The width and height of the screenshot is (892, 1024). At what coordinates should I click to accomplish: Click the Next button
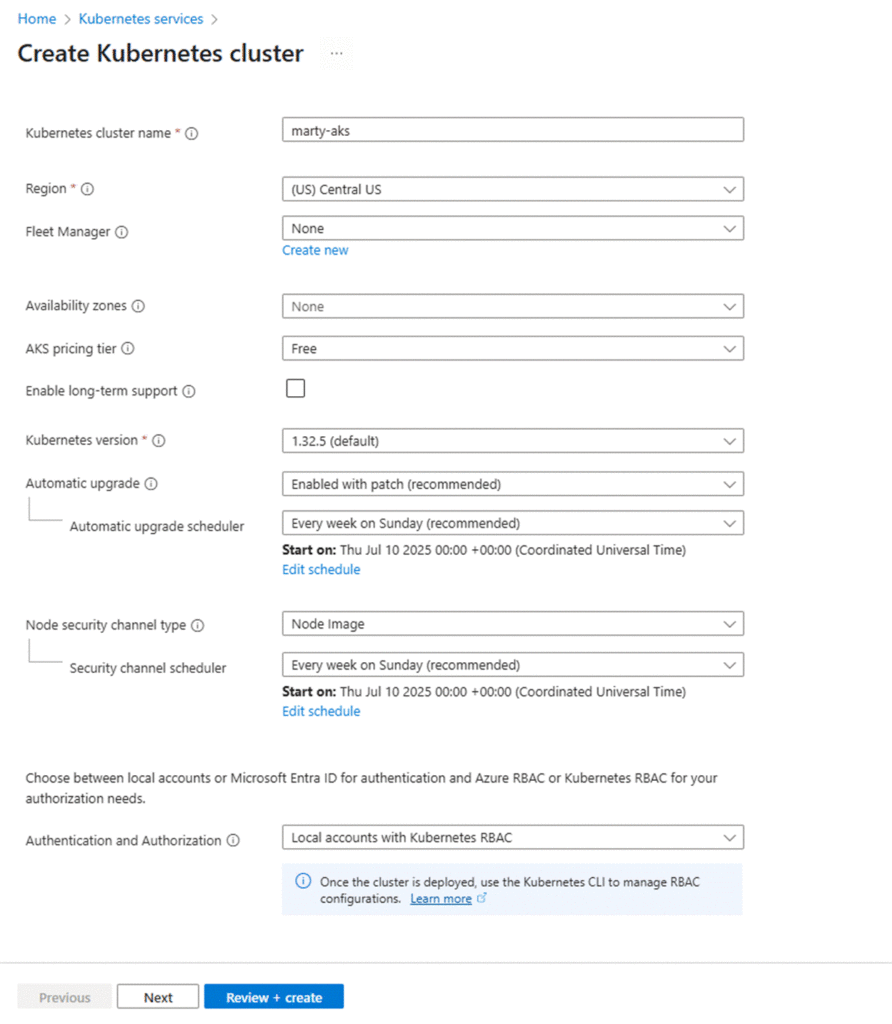[158, 997]
